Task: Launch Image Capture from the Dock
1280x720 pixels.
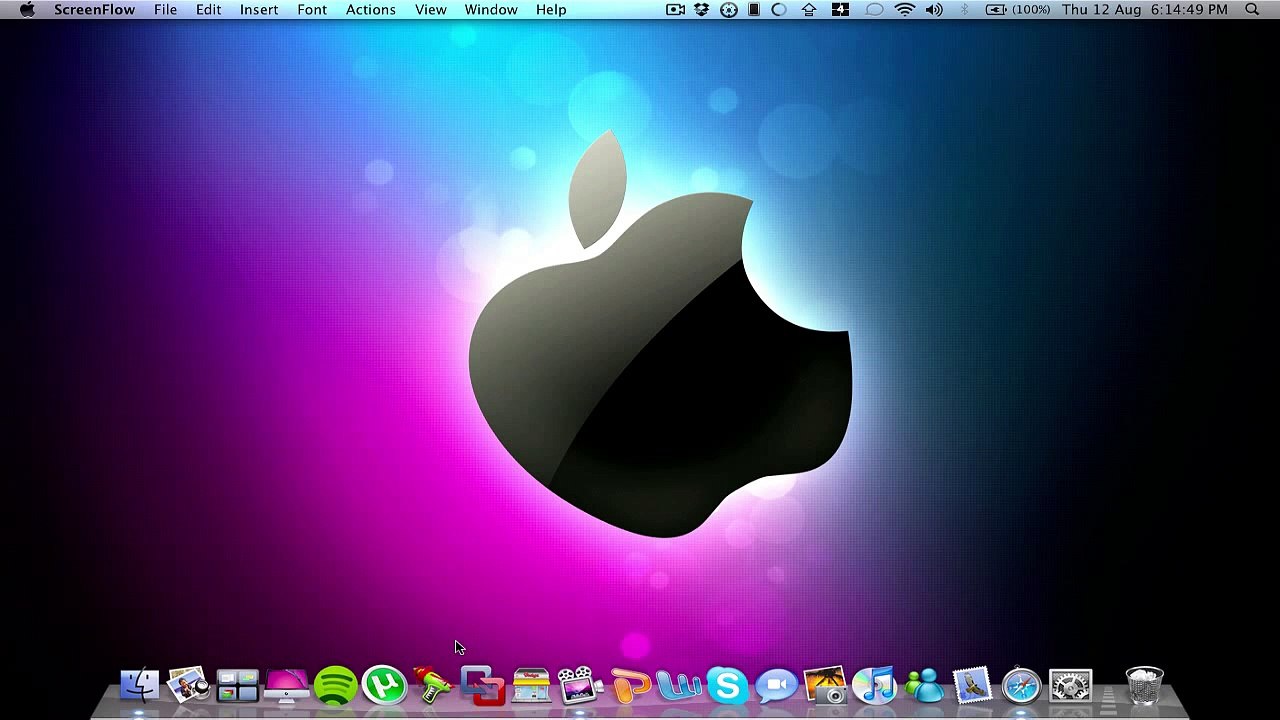Action: pyautogui.click(x=825, y=686)
